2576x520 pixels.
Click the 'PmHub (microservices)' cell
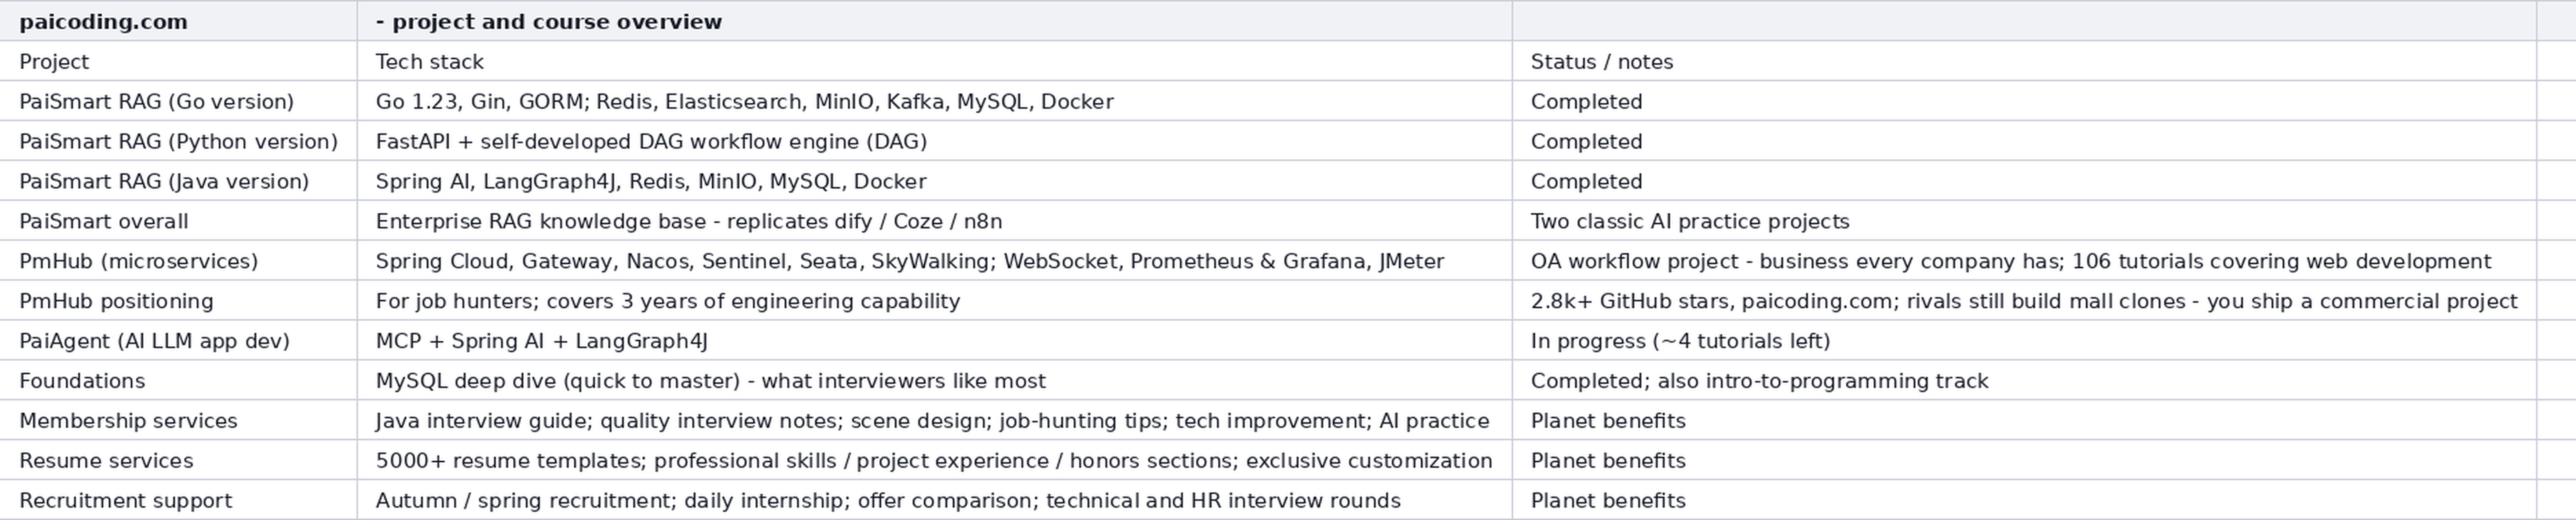coord(178,261)
